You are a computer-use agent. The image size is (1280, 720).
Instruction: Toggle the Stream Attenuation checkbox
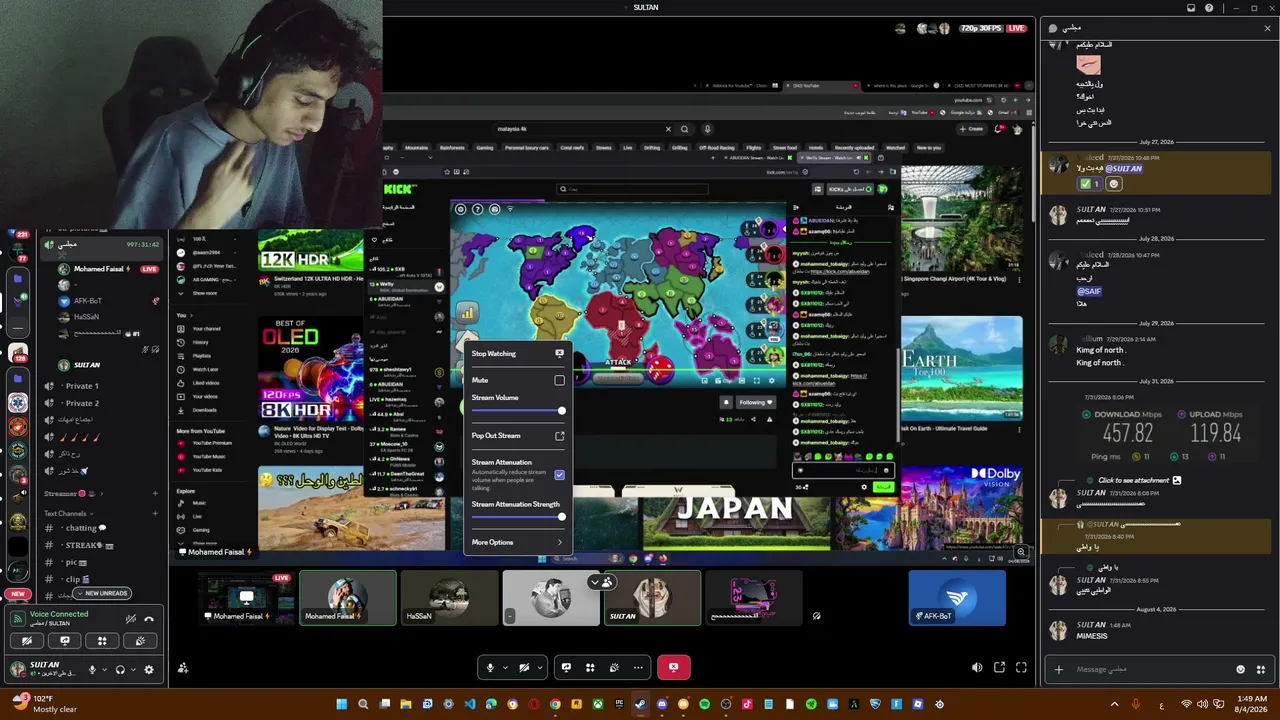click(x=559, y=475)
